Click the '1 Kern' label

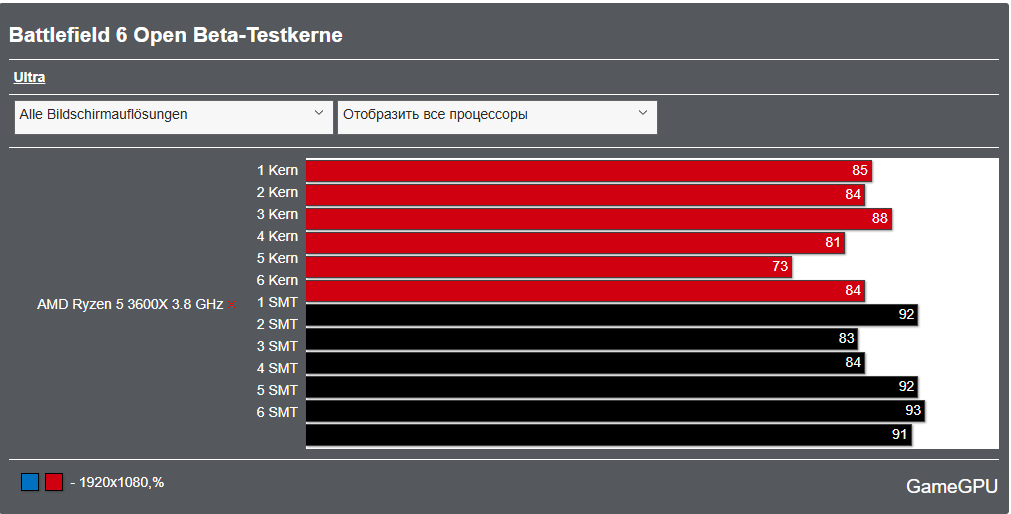tap(277, 170)
